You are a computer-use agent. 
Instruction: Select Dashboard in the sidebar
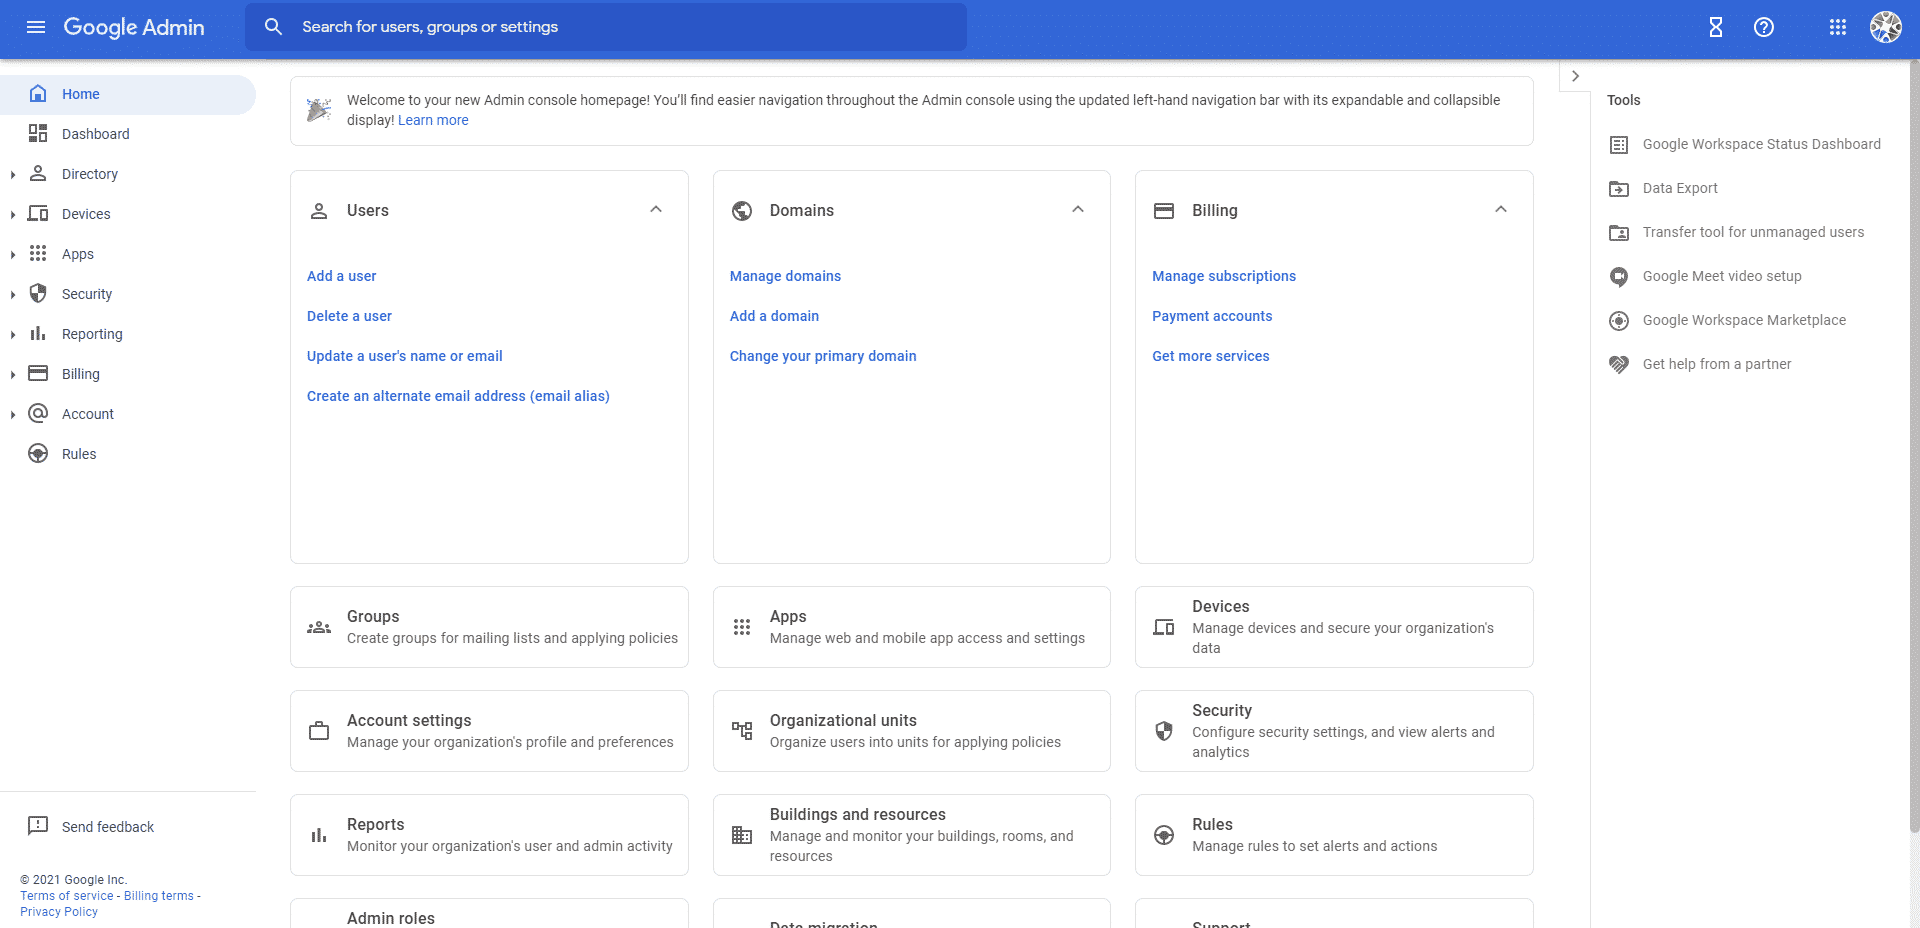pyautogui.click(x=128, y=134)
